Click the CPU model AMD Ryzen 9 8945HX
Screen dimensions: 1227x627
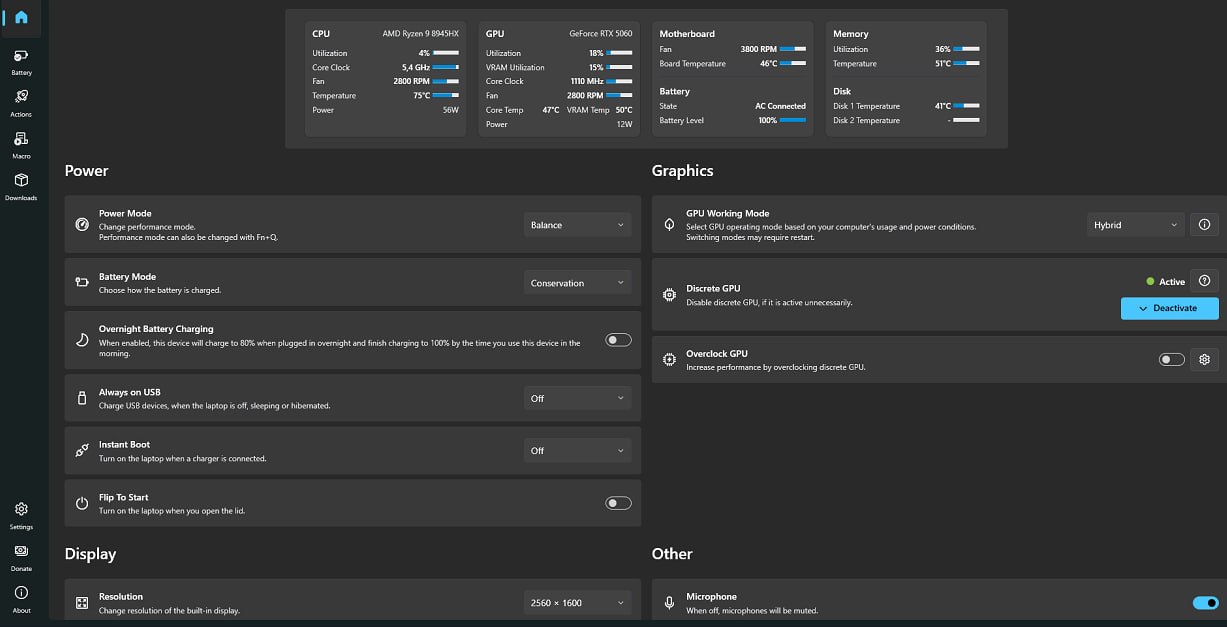point(421,33)
